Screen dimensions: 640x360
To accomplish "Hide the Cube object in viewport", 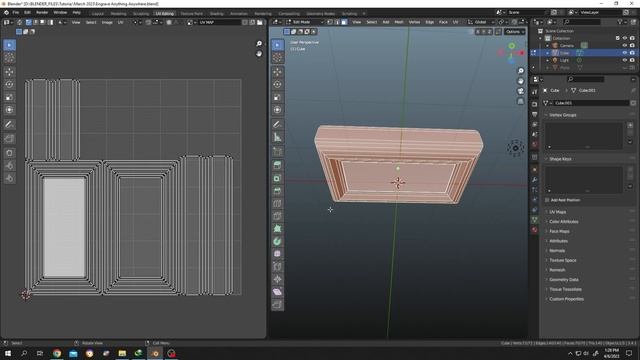I will (x=624, y=53).
